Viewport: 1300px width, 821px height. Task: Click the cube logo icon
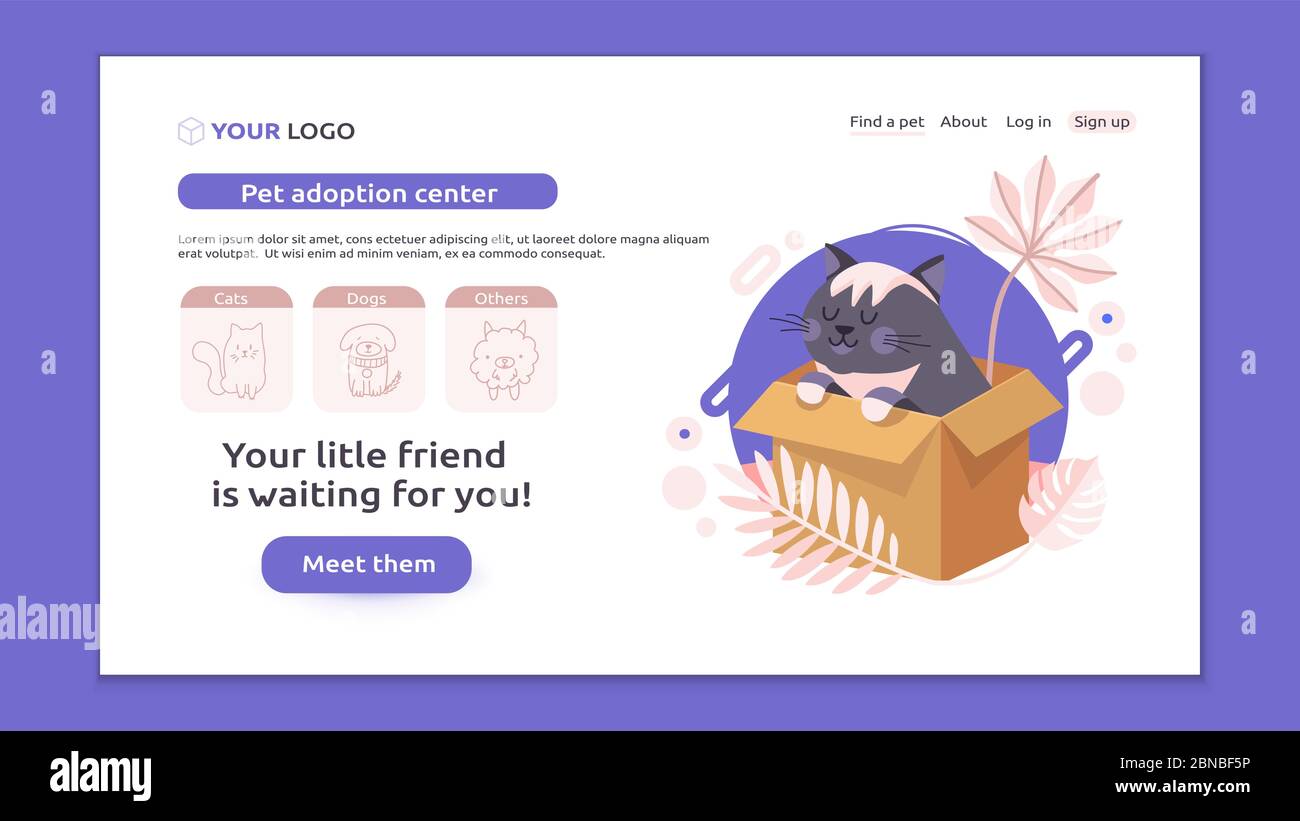click(191, 131)
